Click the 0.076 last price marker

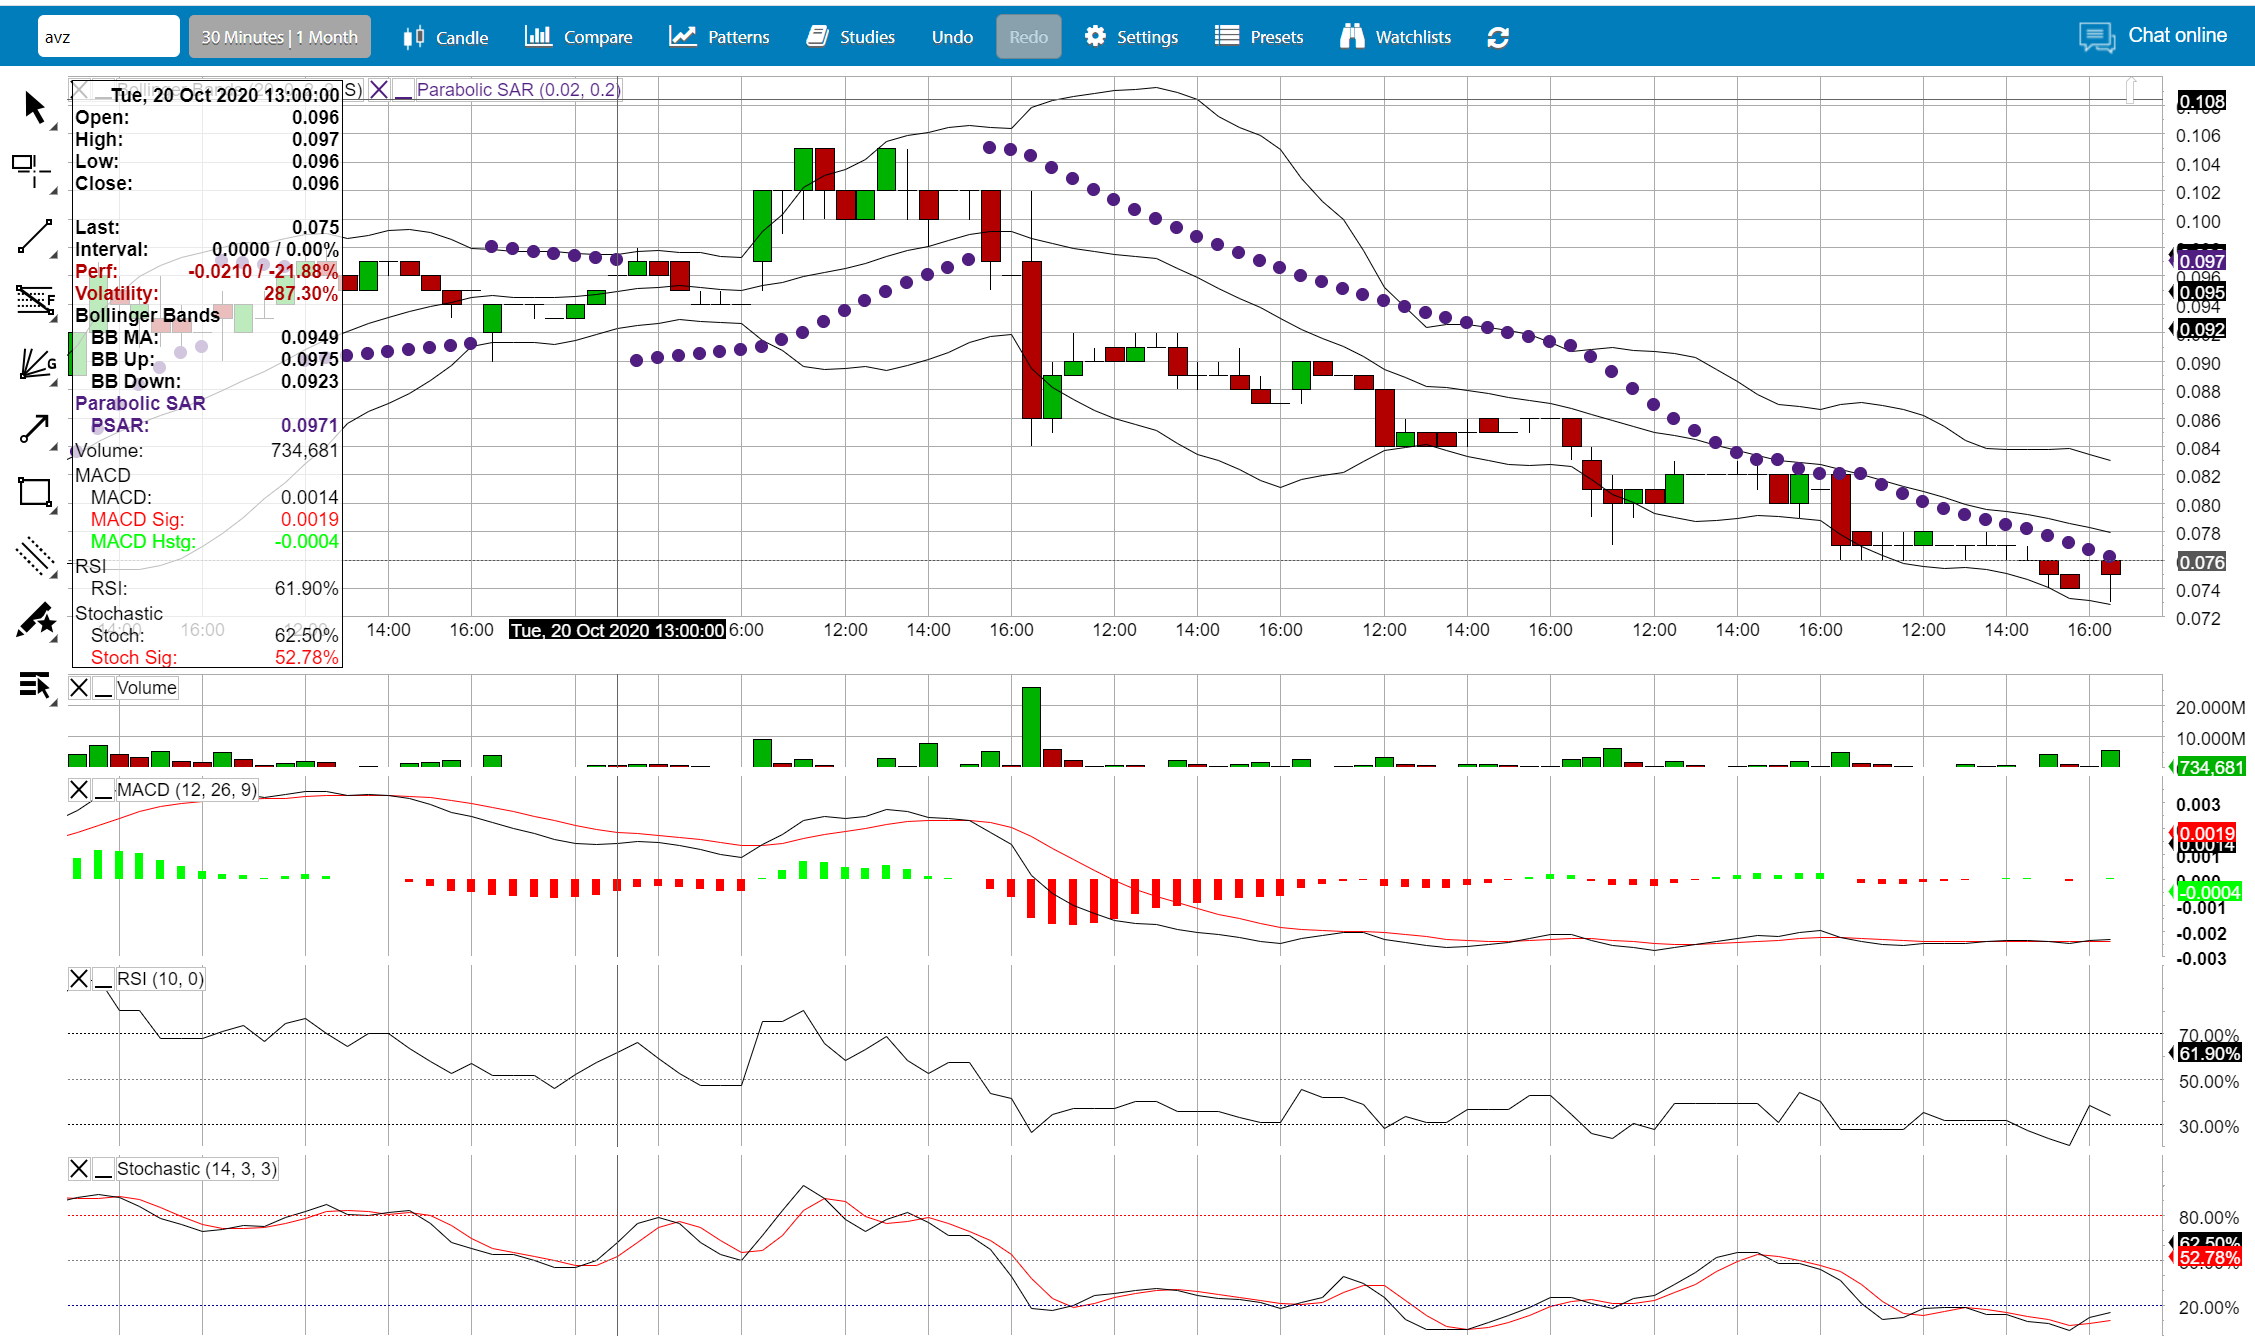click(x=2201, y=562)
